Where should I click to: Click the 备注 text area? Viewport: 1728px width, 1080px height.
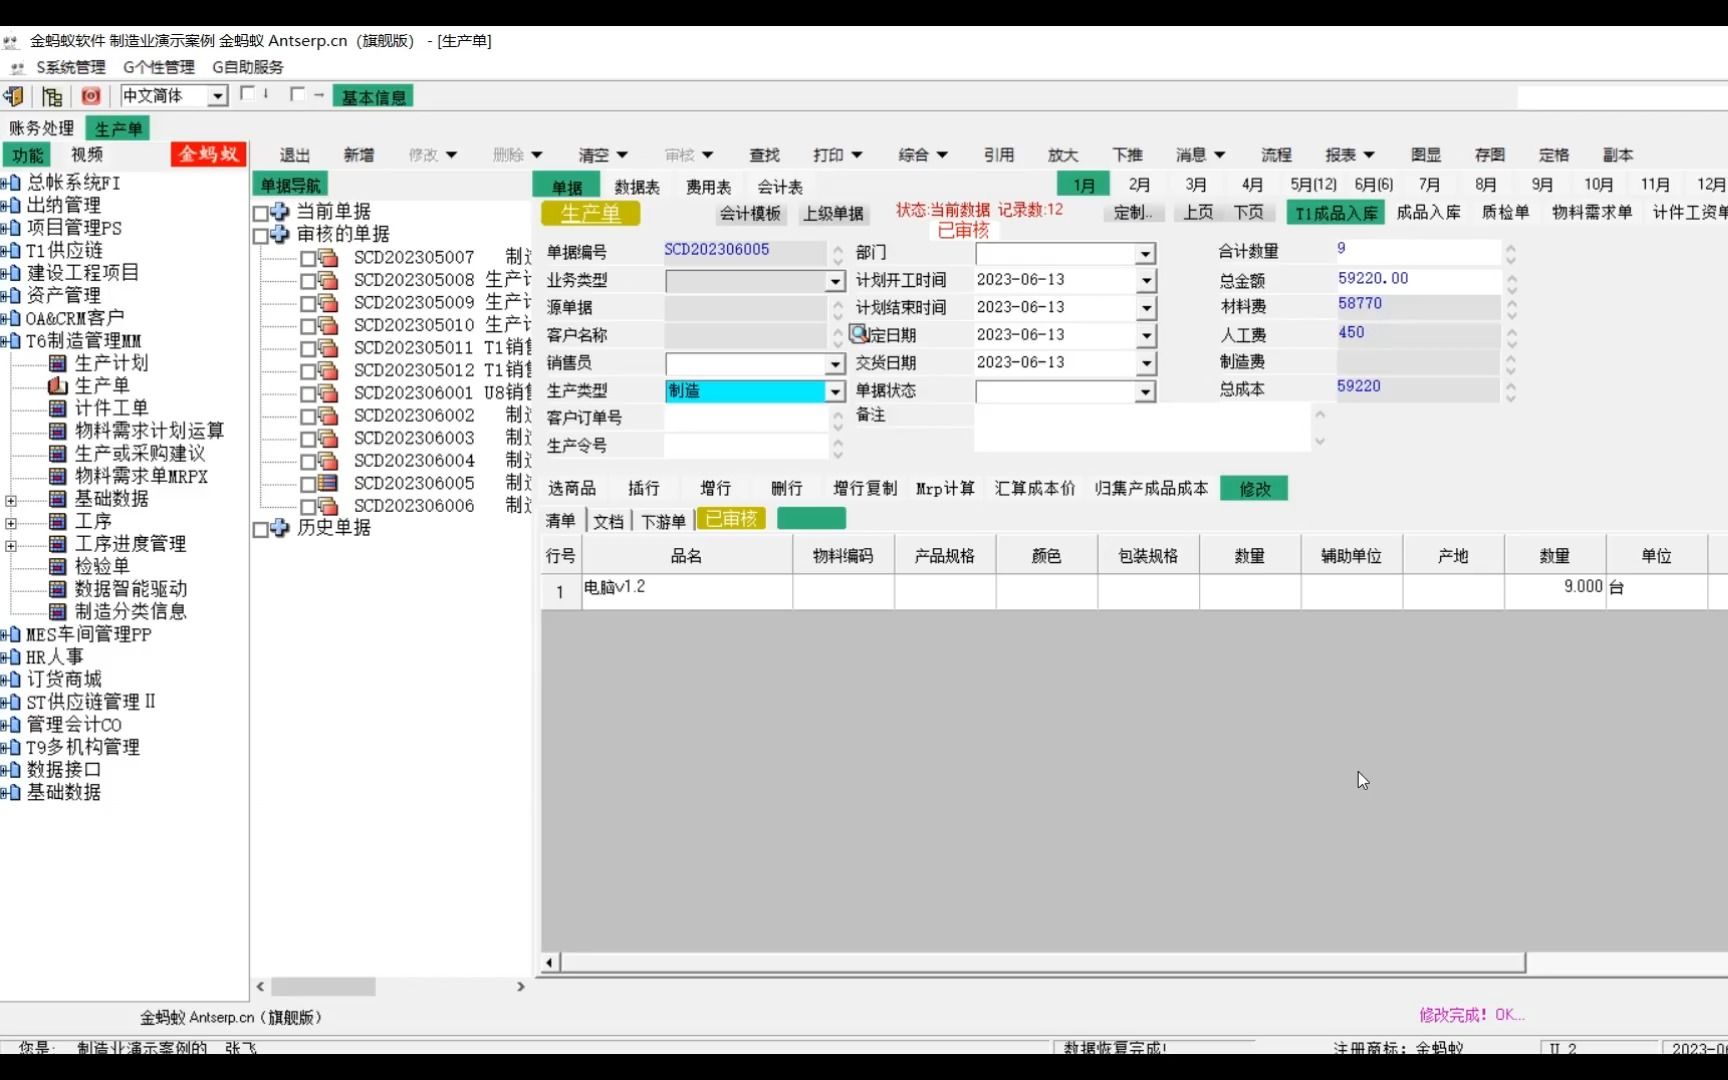click(1143, 428)
